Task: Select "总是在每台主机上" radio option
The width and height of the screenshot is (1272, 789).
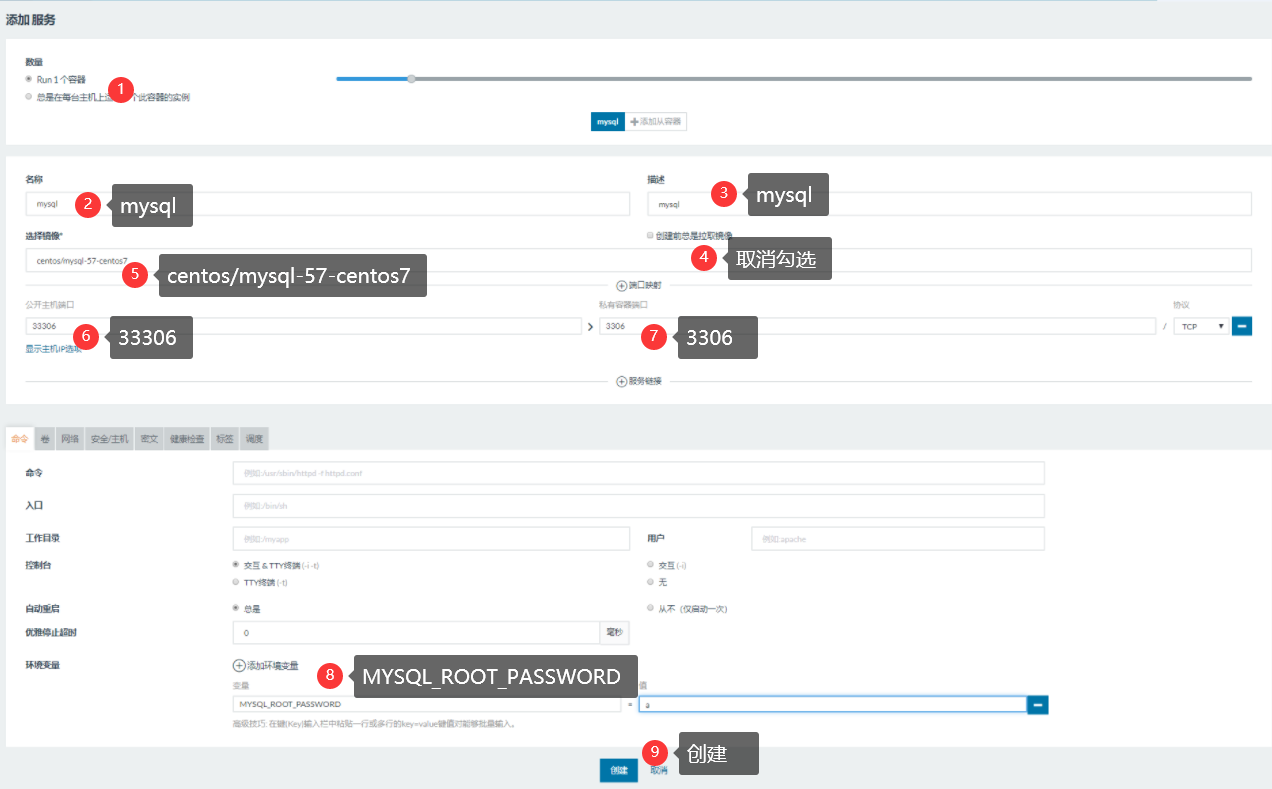Action: click(x=29, y=97)
